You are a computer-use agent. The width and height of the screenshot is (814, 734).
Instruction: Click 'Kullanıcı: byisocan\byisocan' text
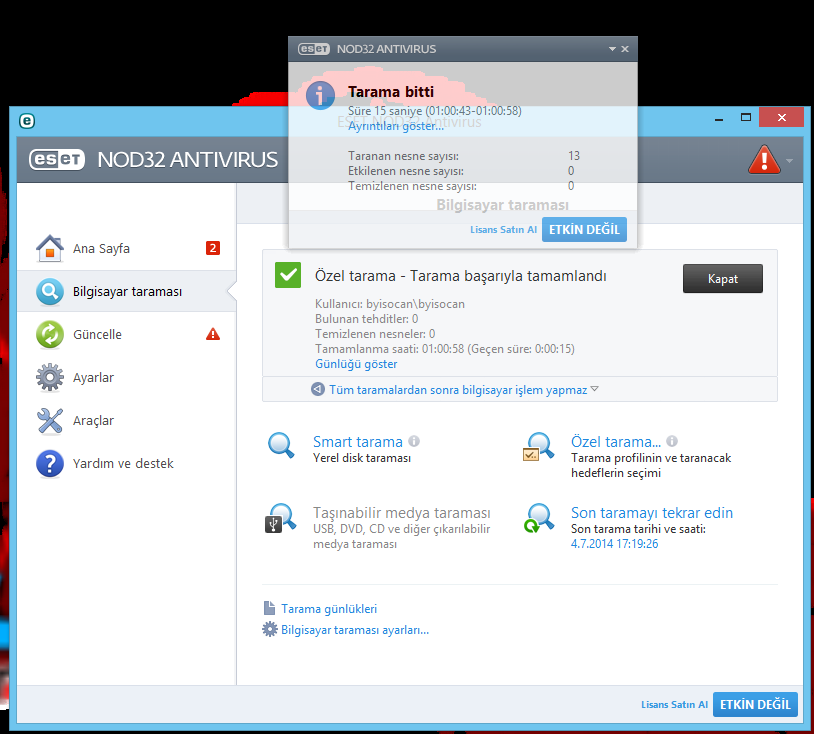[389, 304]
